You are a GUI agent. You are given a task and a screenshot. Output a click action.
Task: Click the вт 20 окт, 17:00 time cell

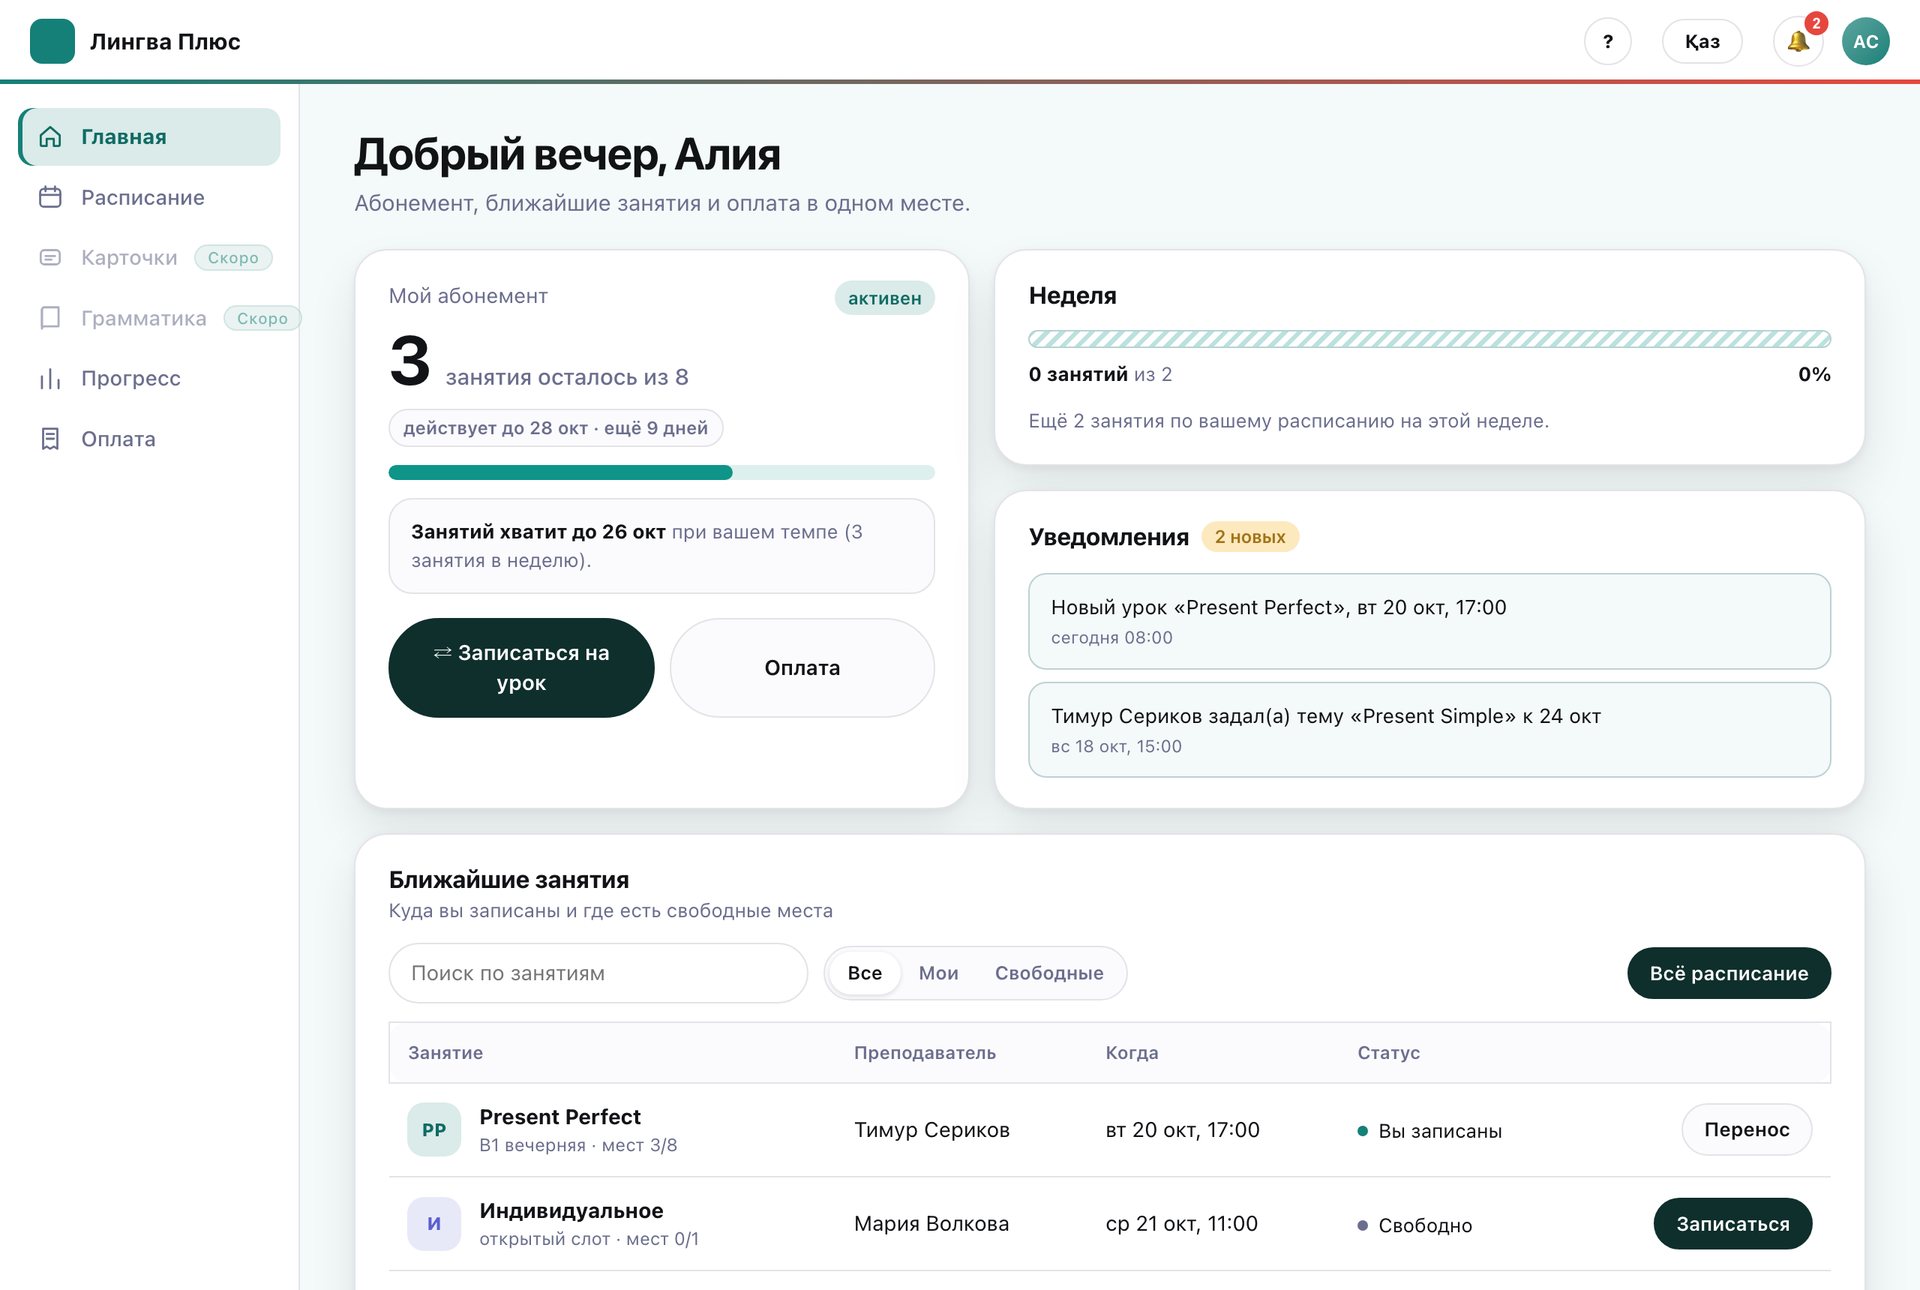click(1183, 1130)
